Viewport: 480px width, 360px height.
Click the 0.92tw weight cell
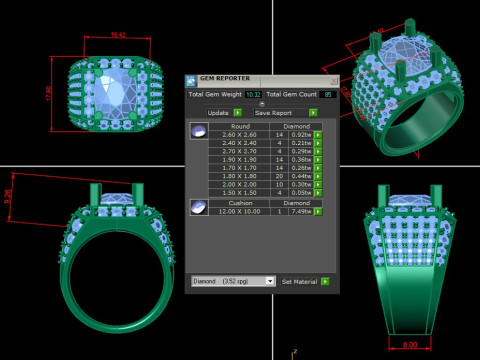[x=301, y=135]
